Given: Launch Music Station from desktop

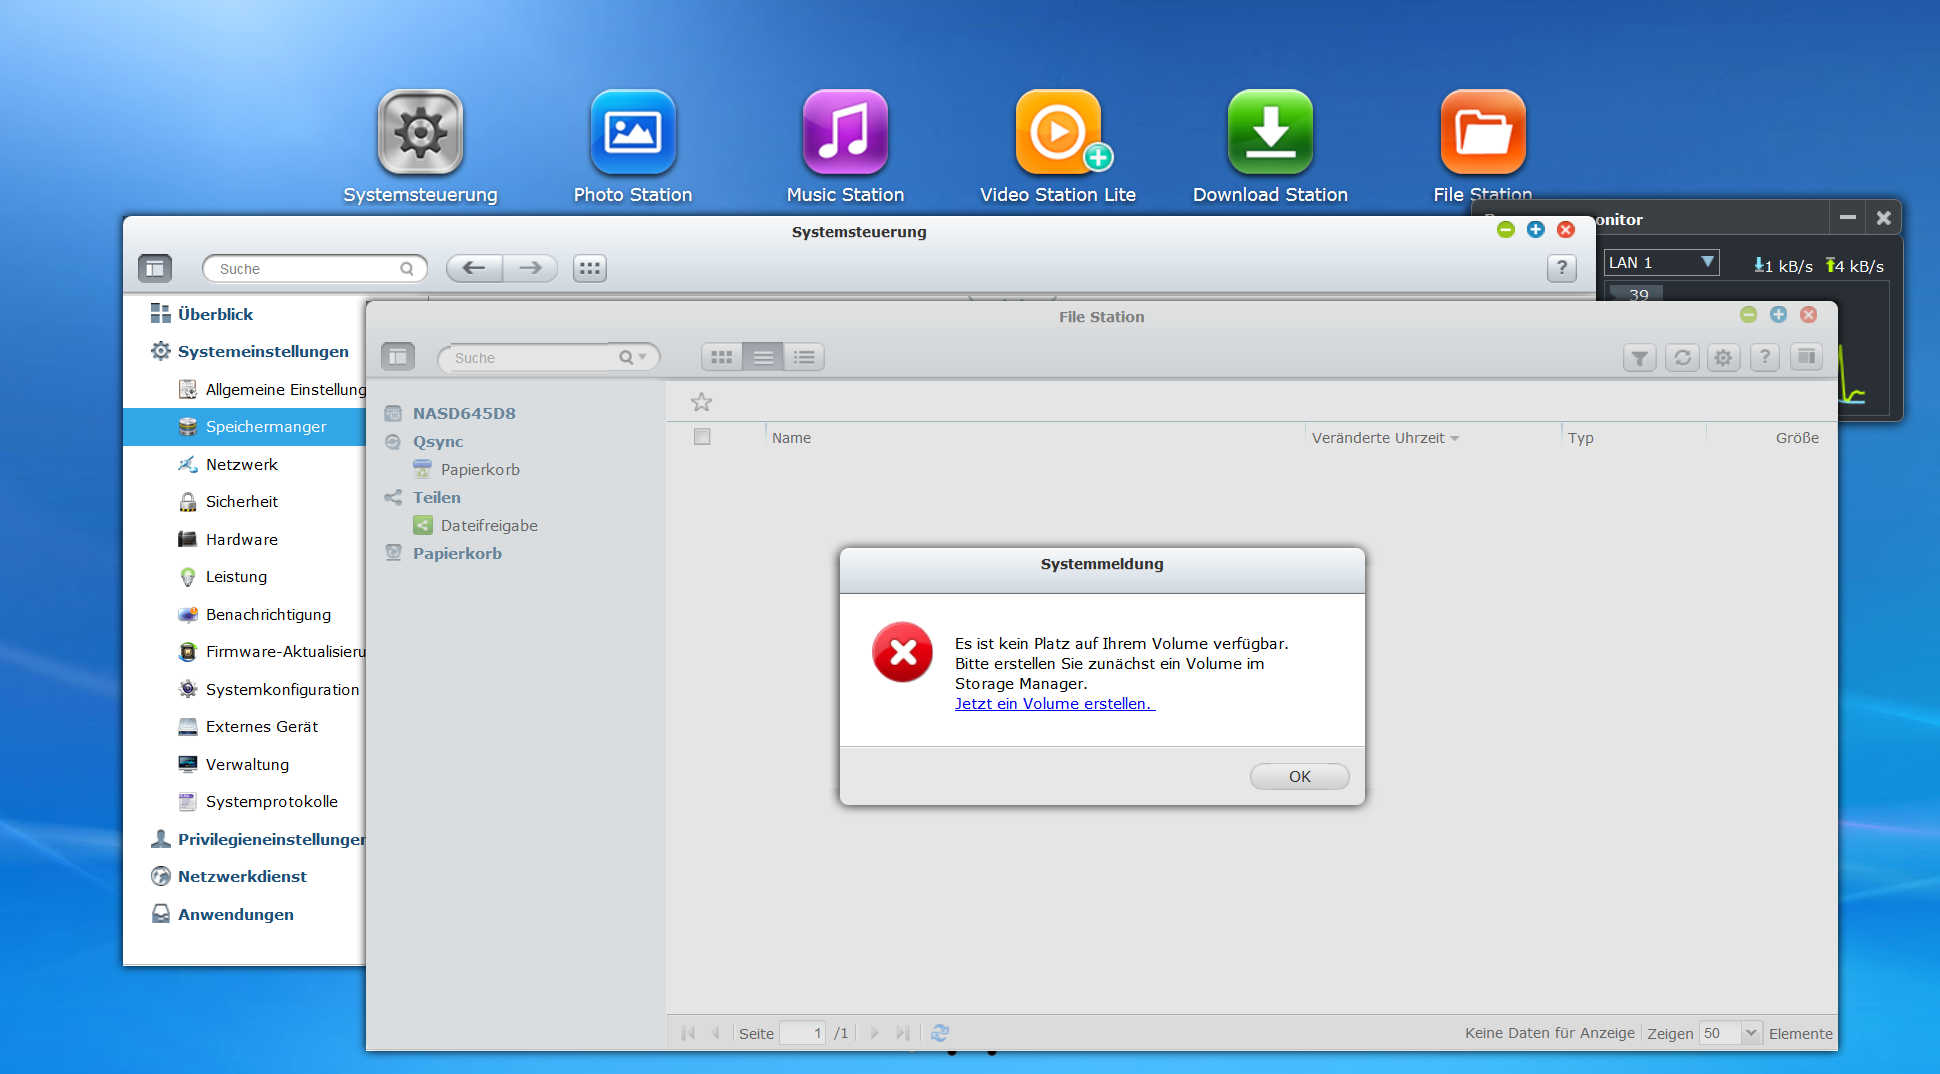Looking at the screenshot, I should point(845,132).
